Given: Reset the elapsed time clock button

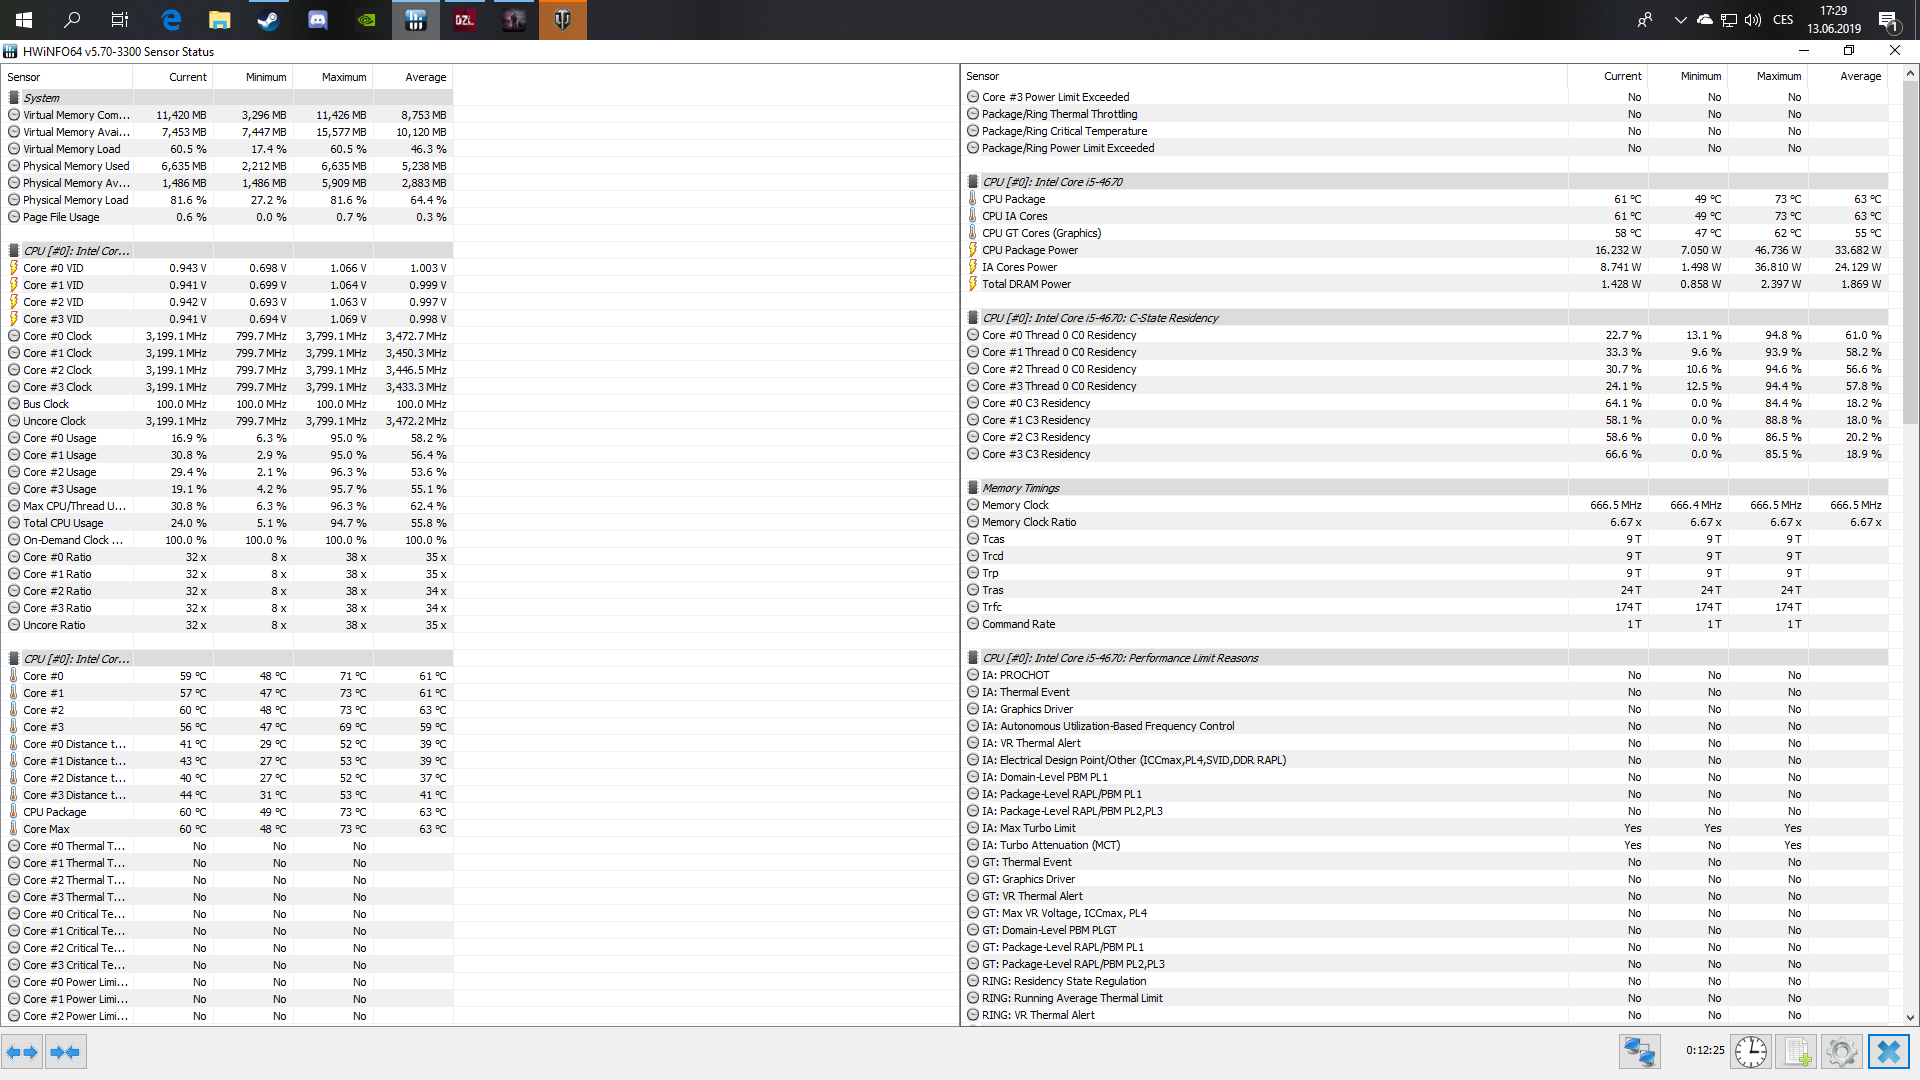Looking at the screenshot, I should coord(1751,1052).
